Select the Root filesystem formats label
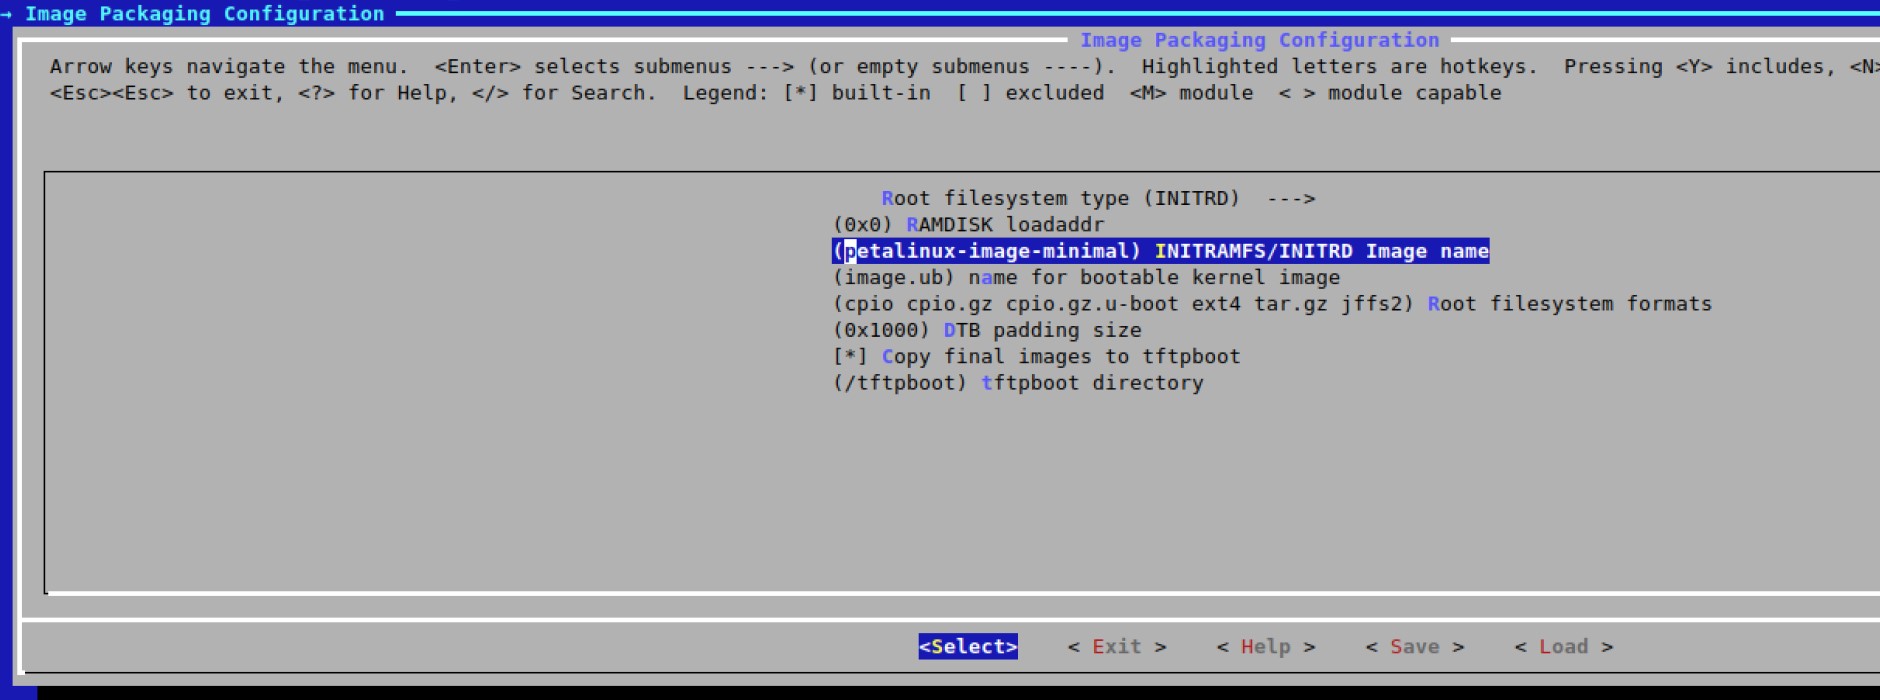This screenshot has width=1880, height=700. 1569,304
